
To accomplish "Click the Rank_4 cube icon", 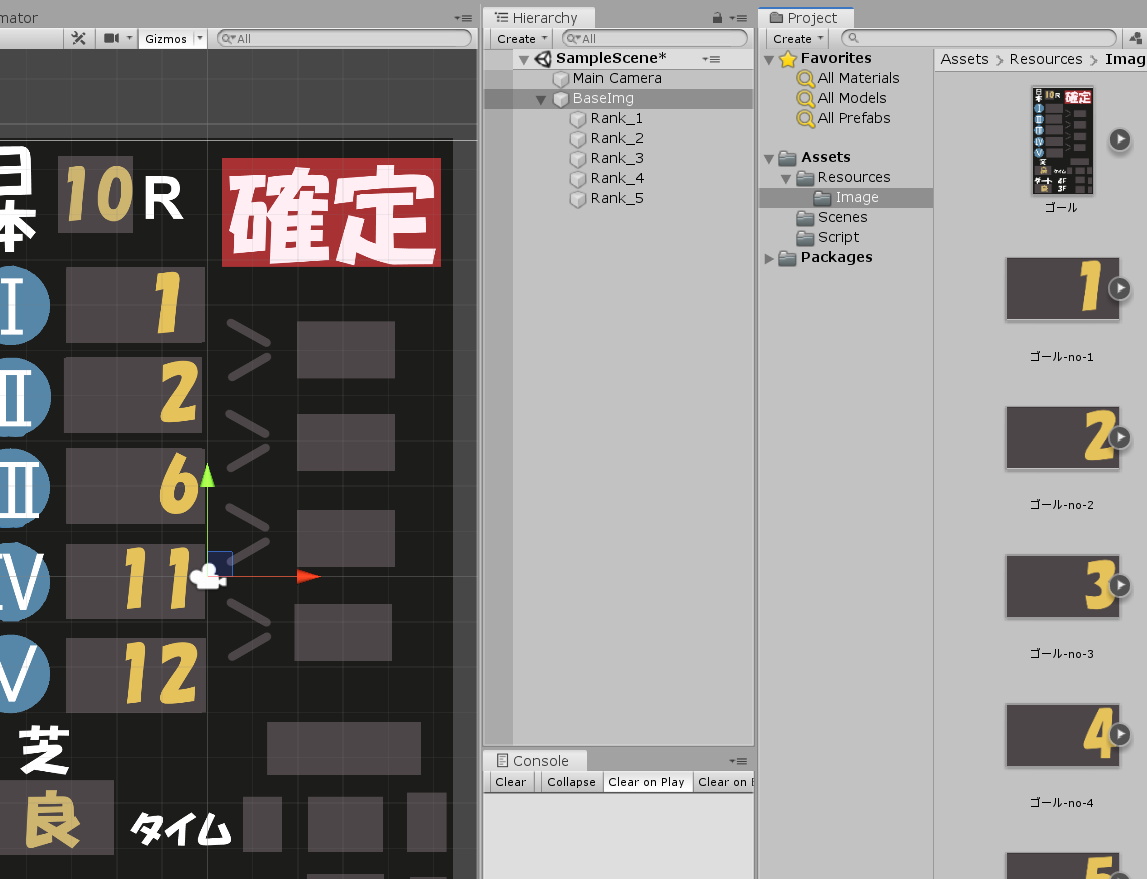I will click(578, 179).
